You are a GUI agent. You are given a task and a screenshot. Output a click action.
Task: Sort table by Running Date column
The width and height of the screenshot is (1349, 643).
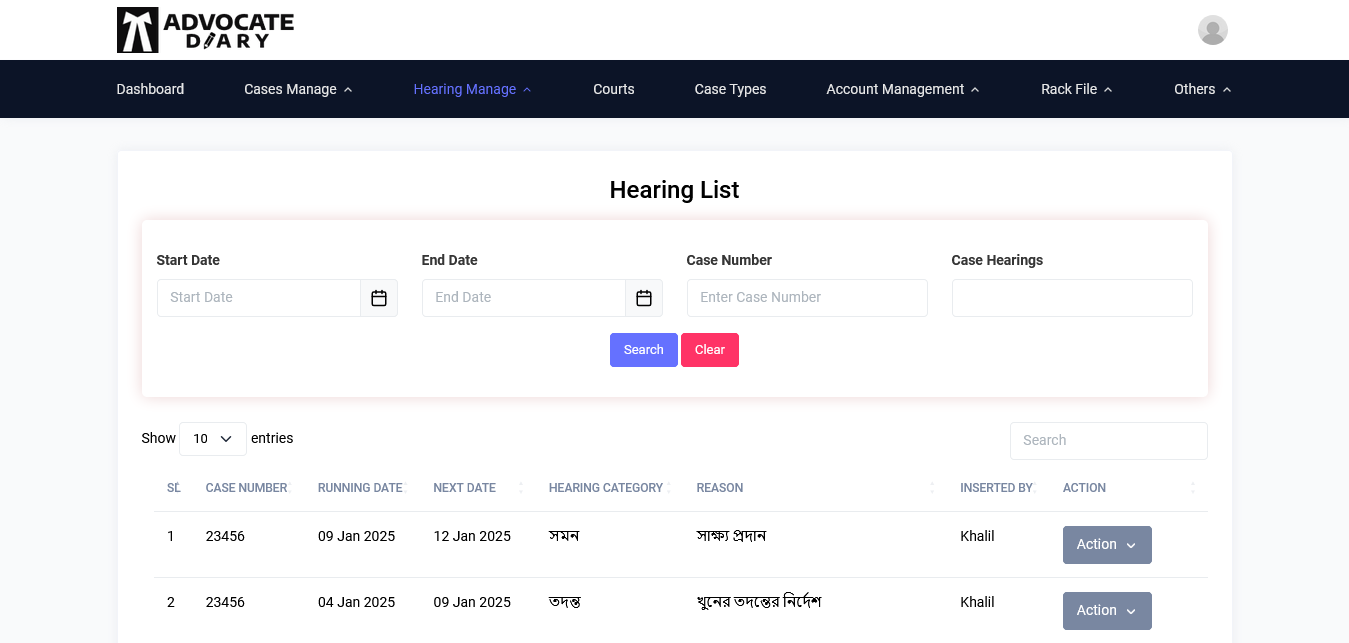(360, 488)
